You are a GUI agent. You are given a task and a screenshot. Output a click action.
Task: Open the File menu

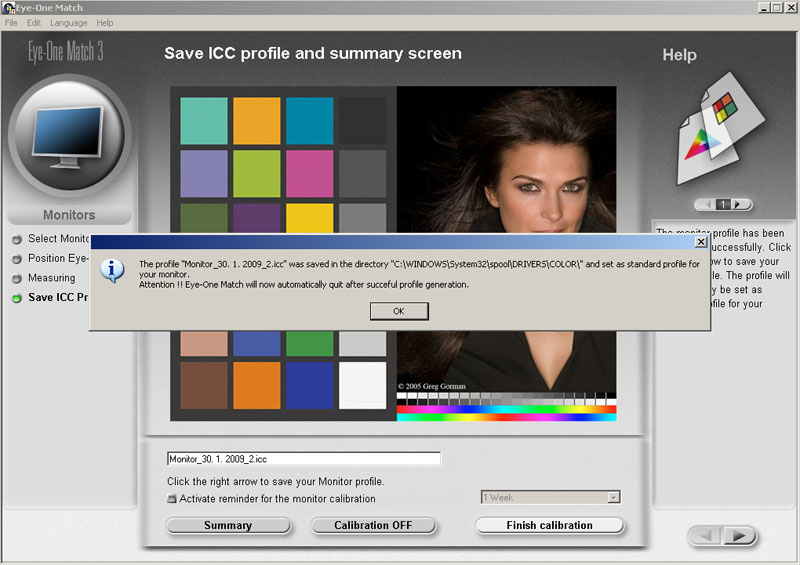tap(11, 23)
